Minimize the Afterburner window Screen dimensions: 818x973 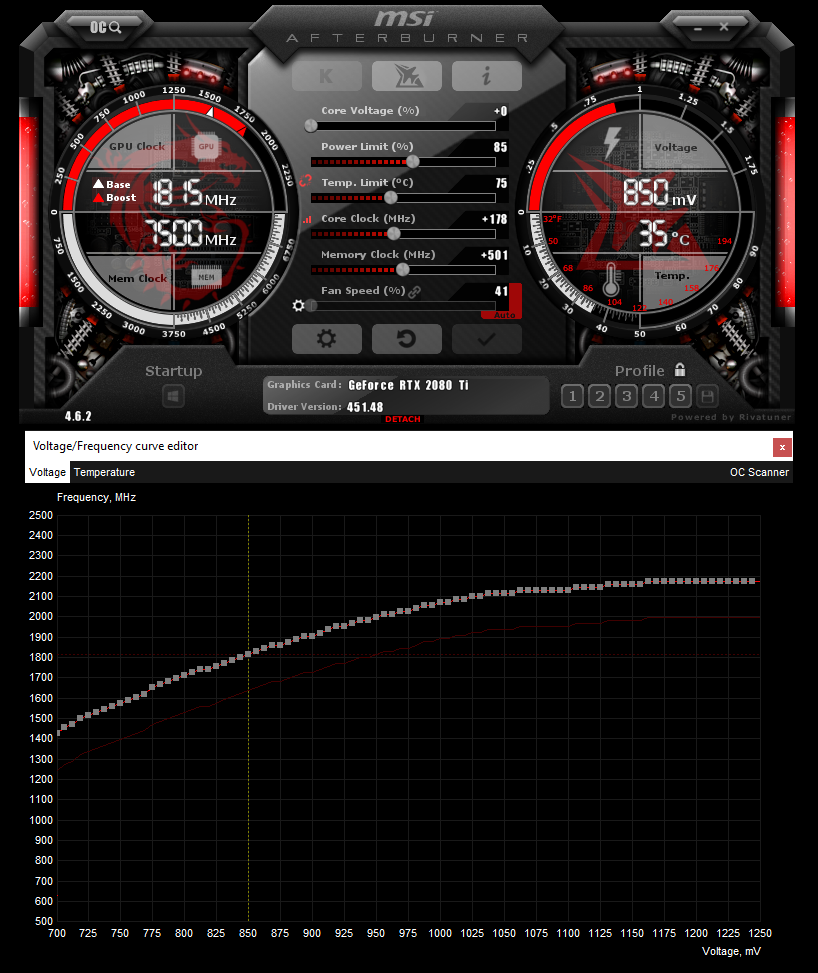[x=698, y=28]
